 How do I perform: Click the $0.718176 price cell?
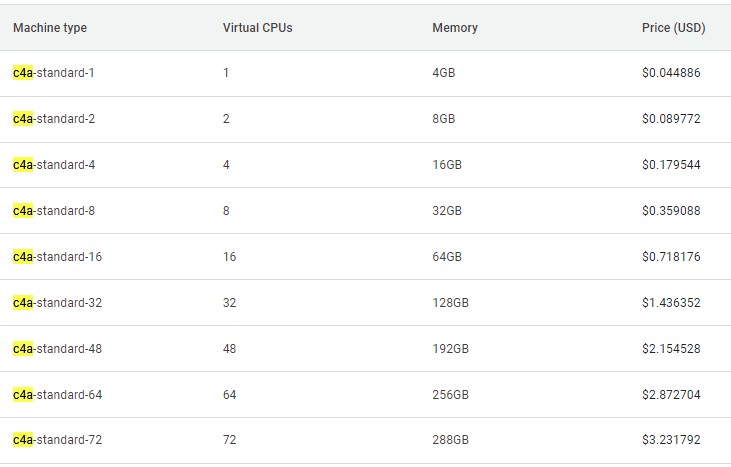671,257
